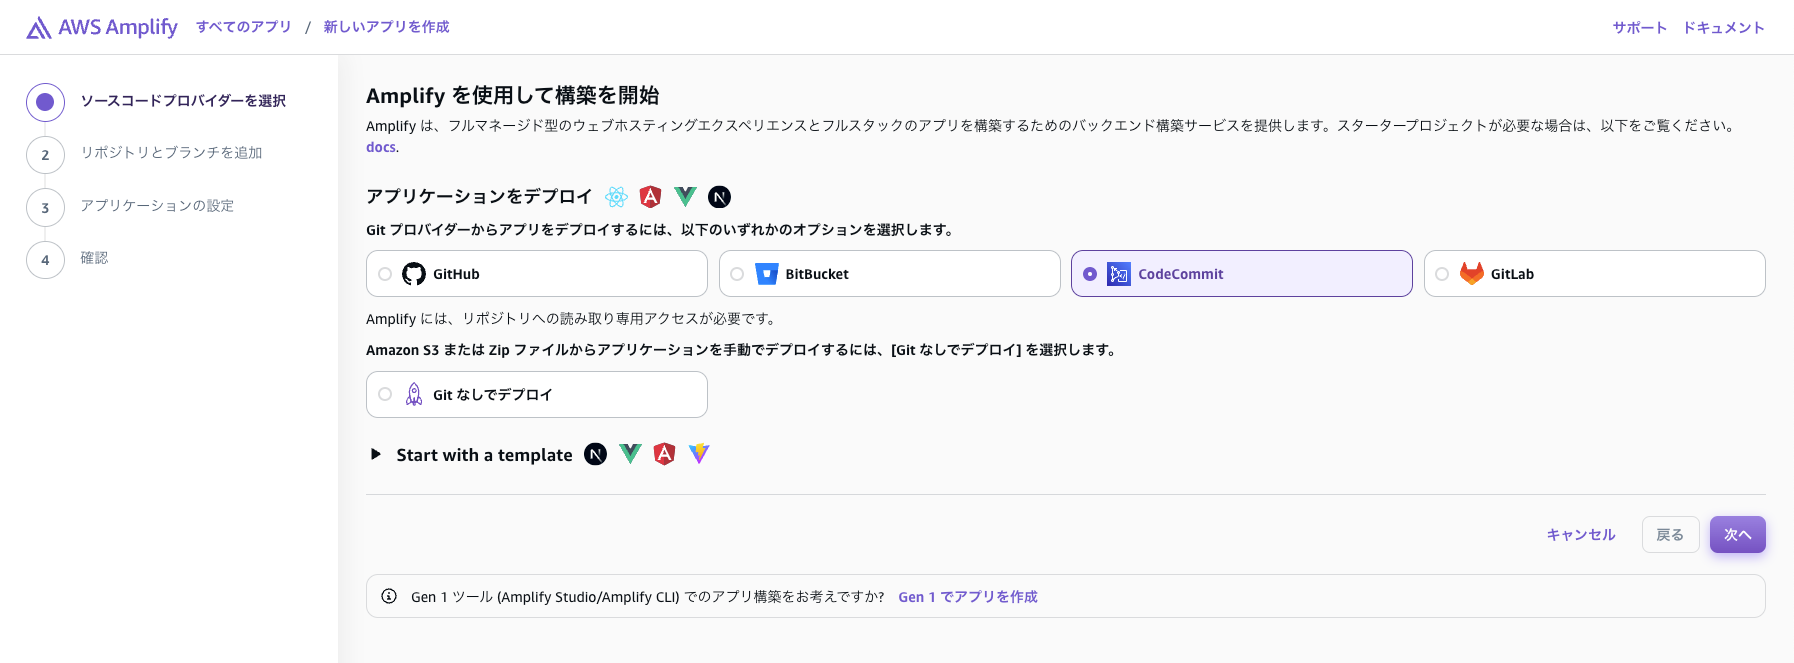Select the GitHub radio button
The width and height of the screenshot is (1794, 663).
385,274
